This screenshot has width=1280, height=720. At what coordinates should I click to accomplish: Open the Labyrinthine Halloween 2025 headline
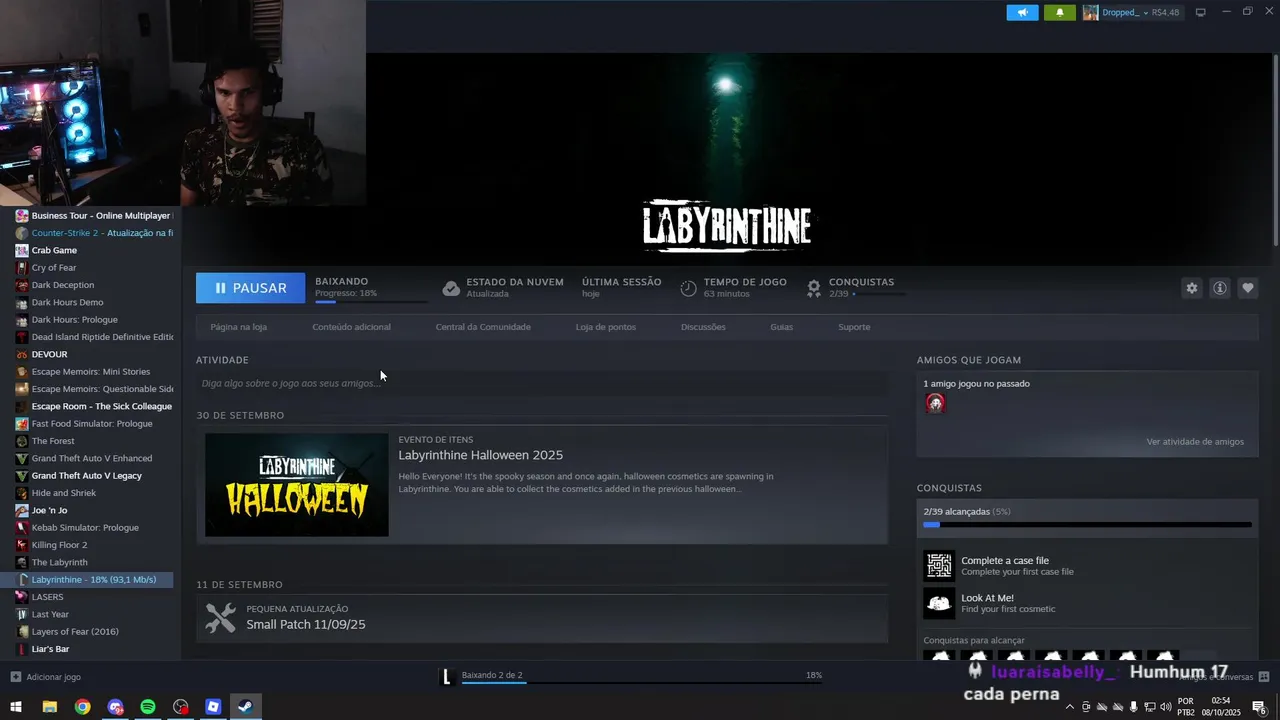pos(480,455)
